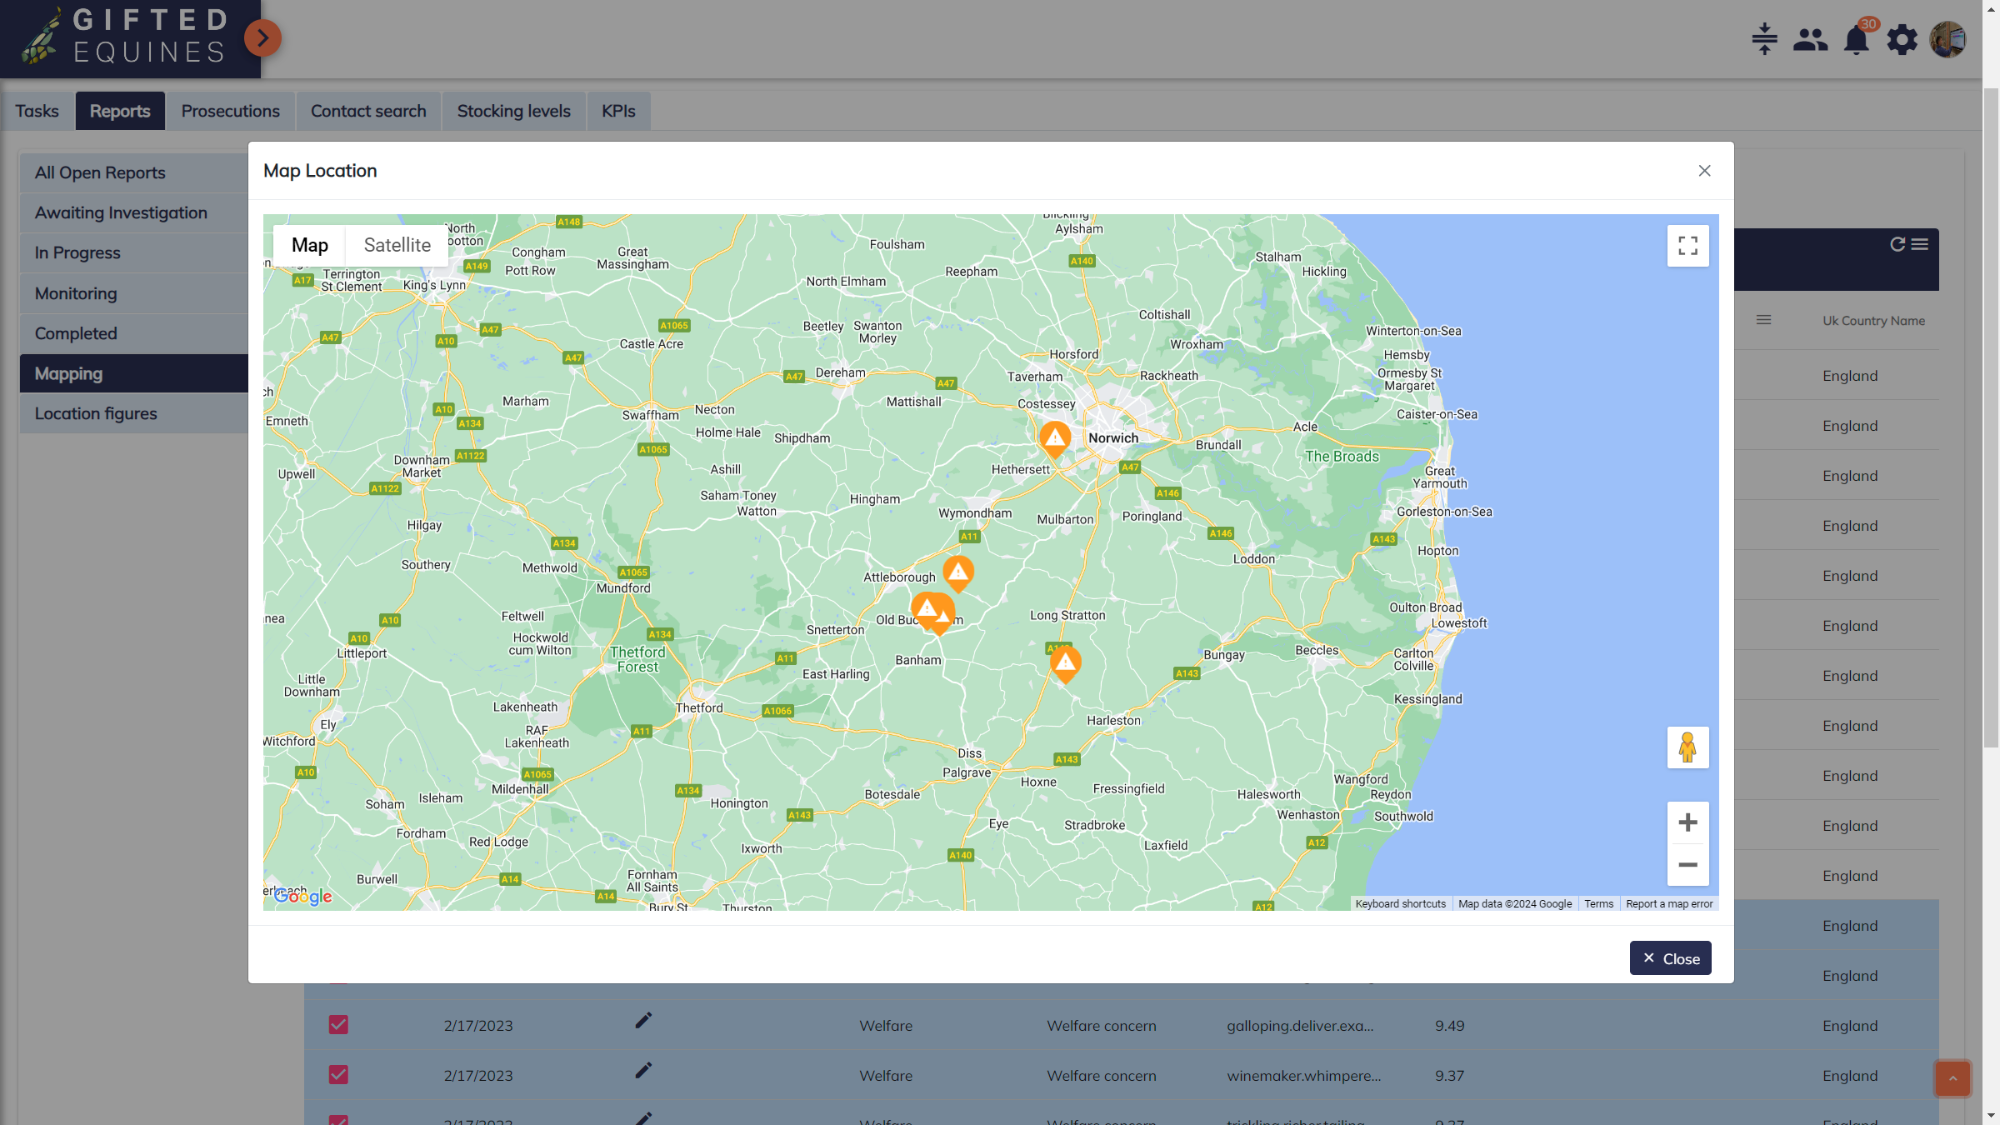Switch map to Satellite view
Viewport: 2000px width, 1125px height.
397,245
